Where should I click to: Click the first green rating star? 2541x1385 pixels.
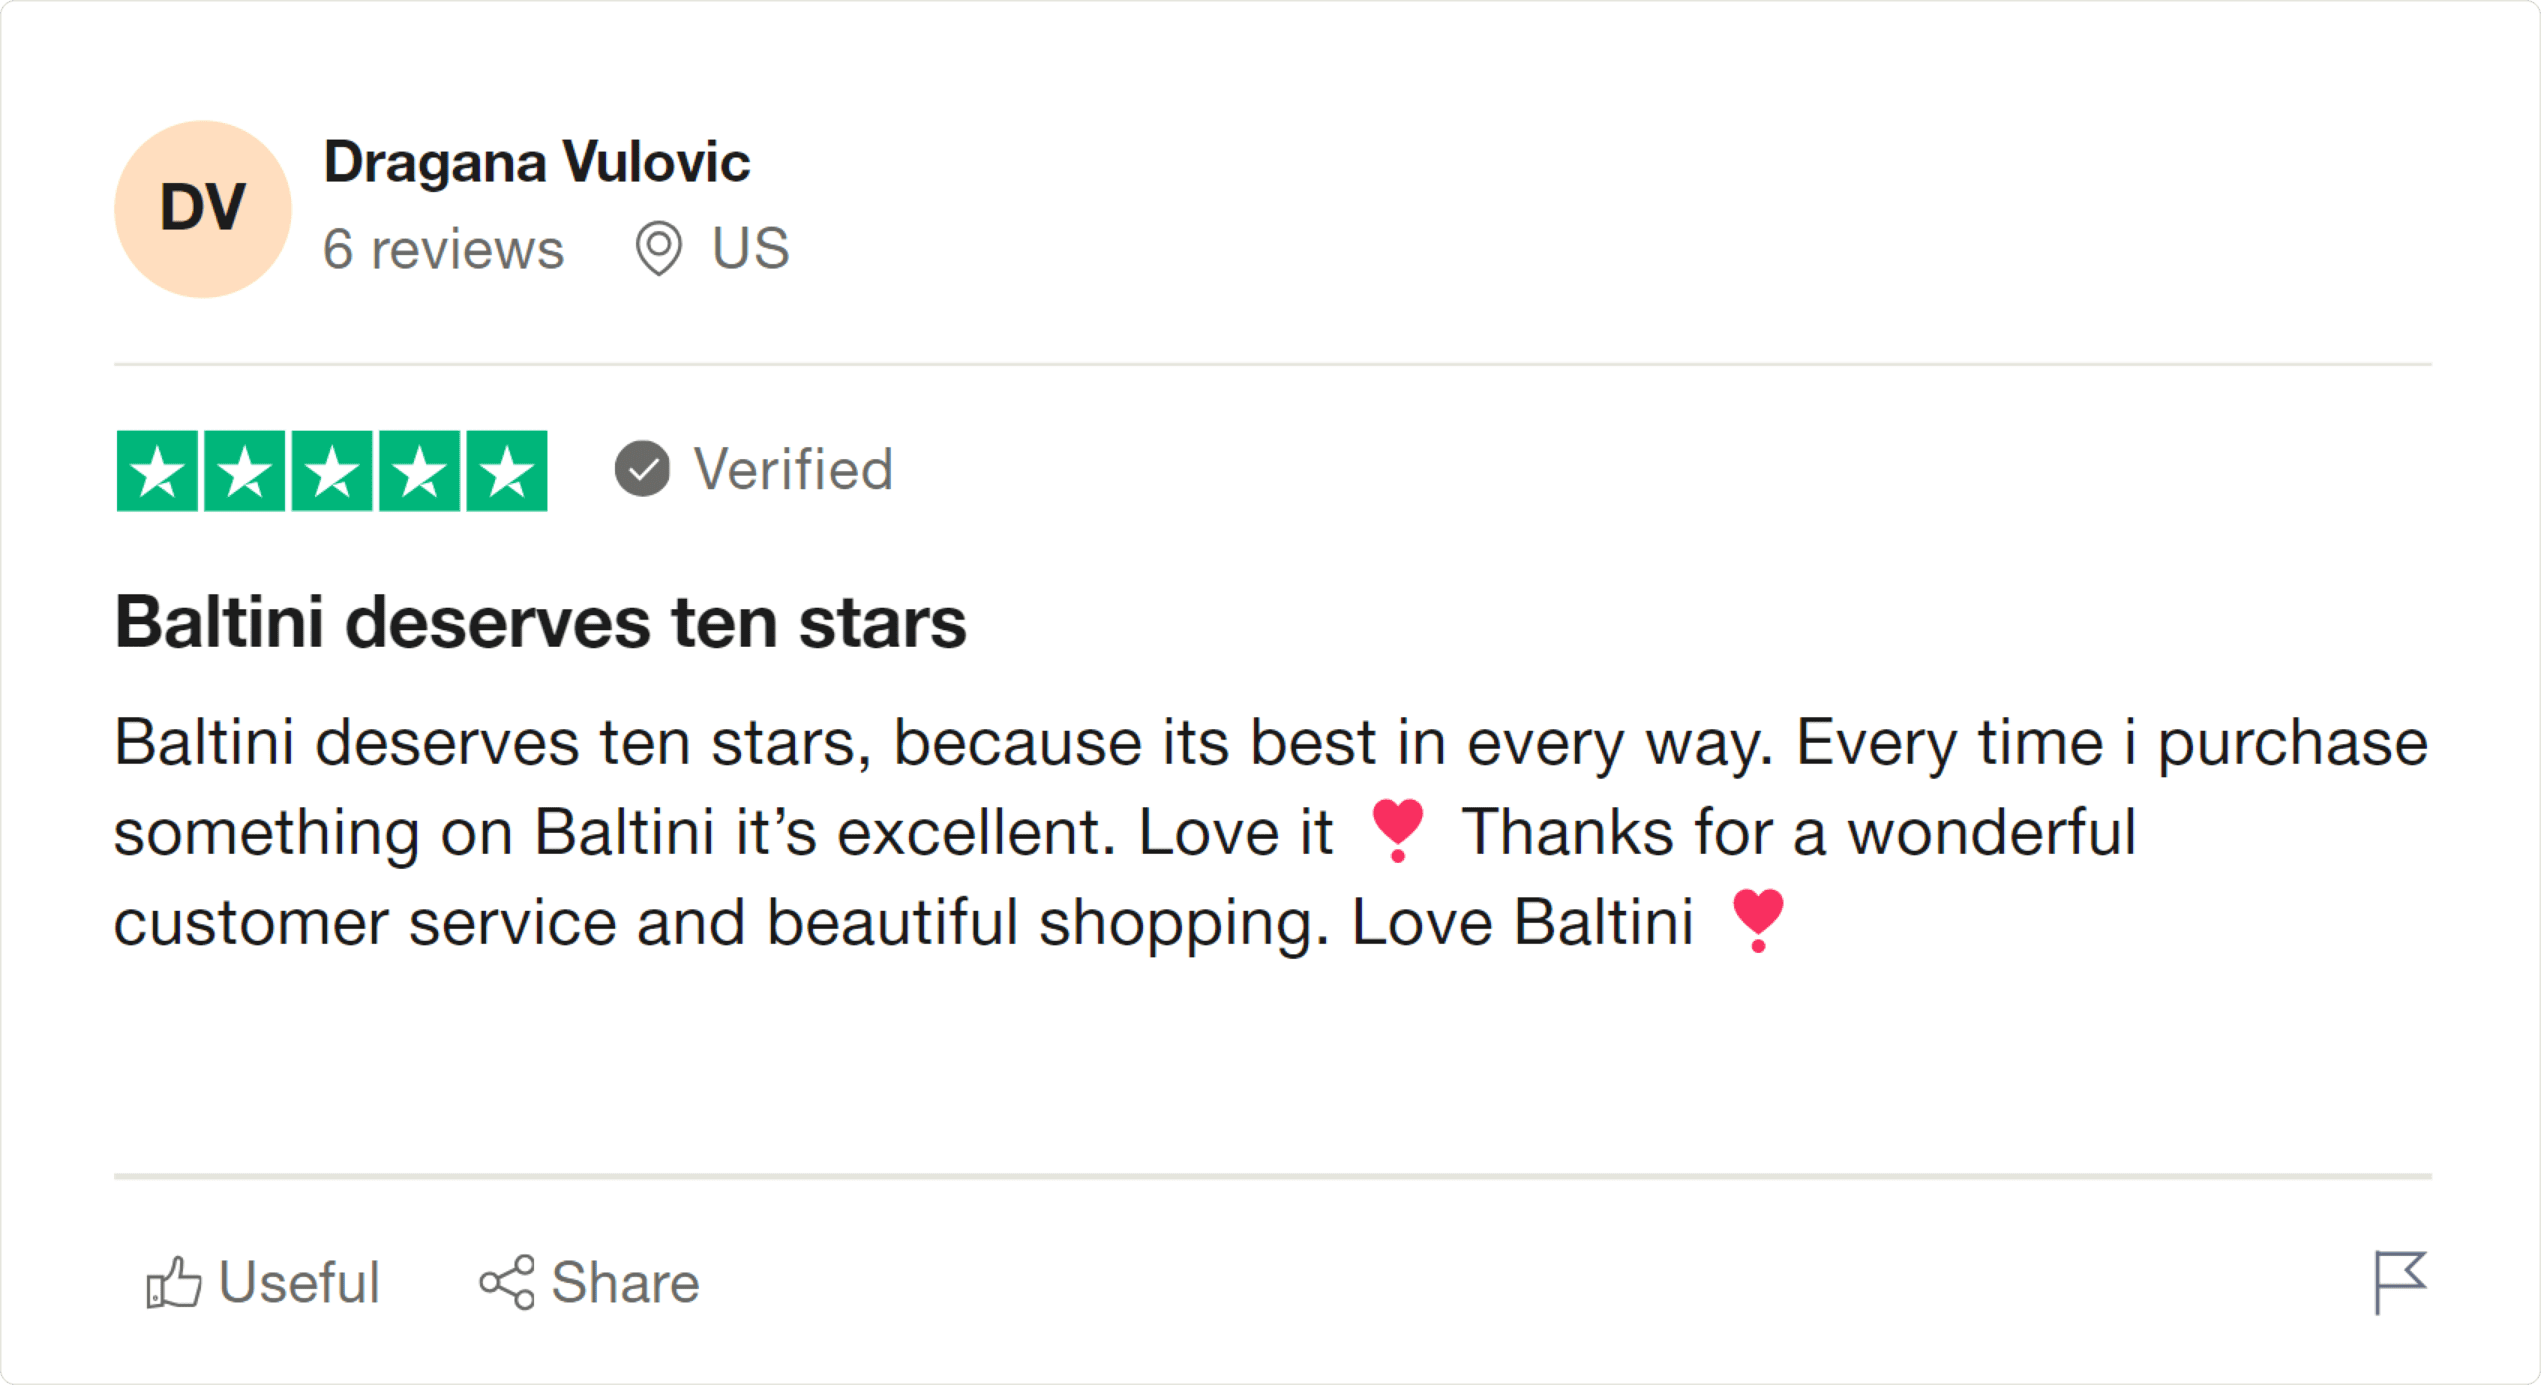click(x=157, y=471)
